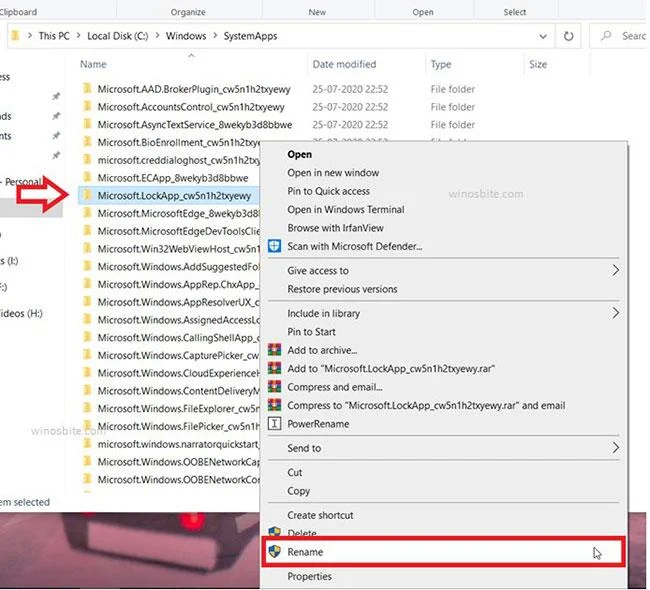Click folder icon of microsoft.windows.narratorquickstart
650x590 pixels.
tap(87, 444)
